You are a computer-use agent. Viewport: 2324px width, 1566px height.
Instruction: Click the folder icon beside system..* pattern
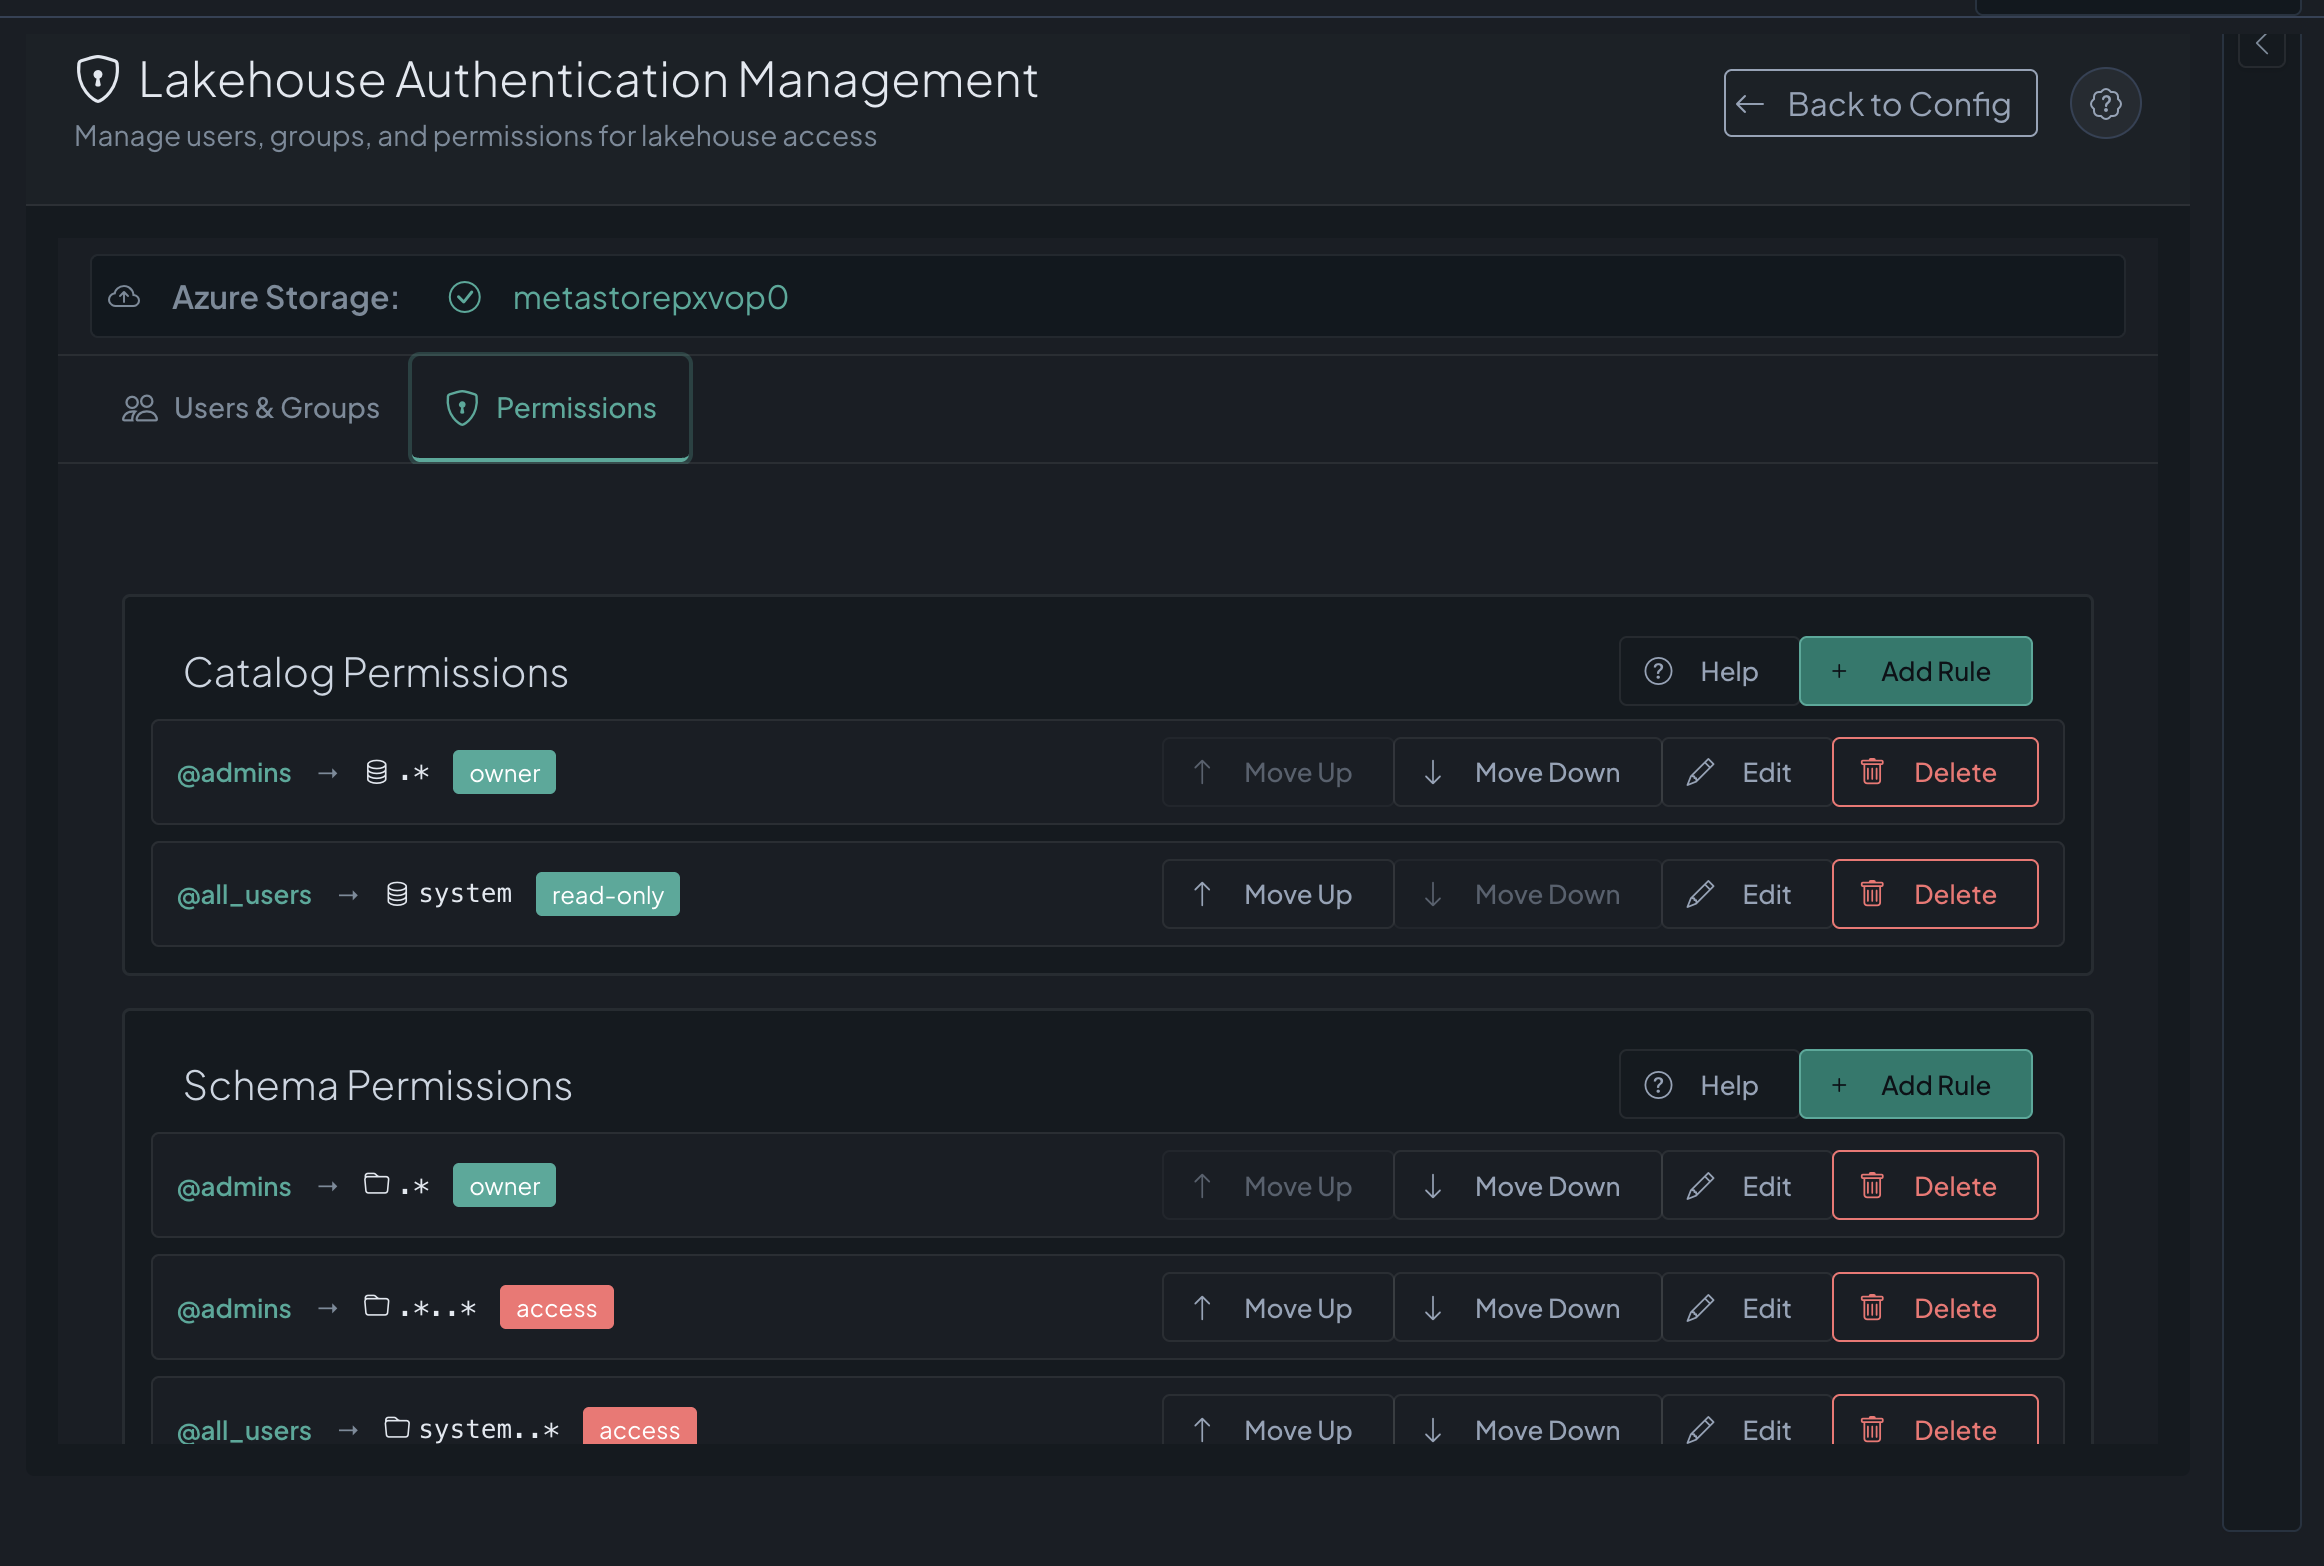tap(397, 1428)
